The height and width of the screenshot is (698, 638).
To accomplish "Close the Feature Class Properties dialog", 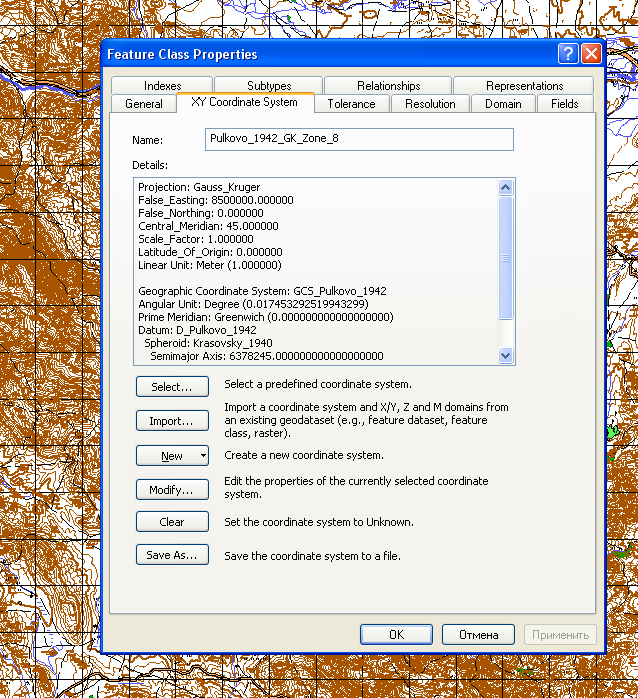I will tap(591, 54).
